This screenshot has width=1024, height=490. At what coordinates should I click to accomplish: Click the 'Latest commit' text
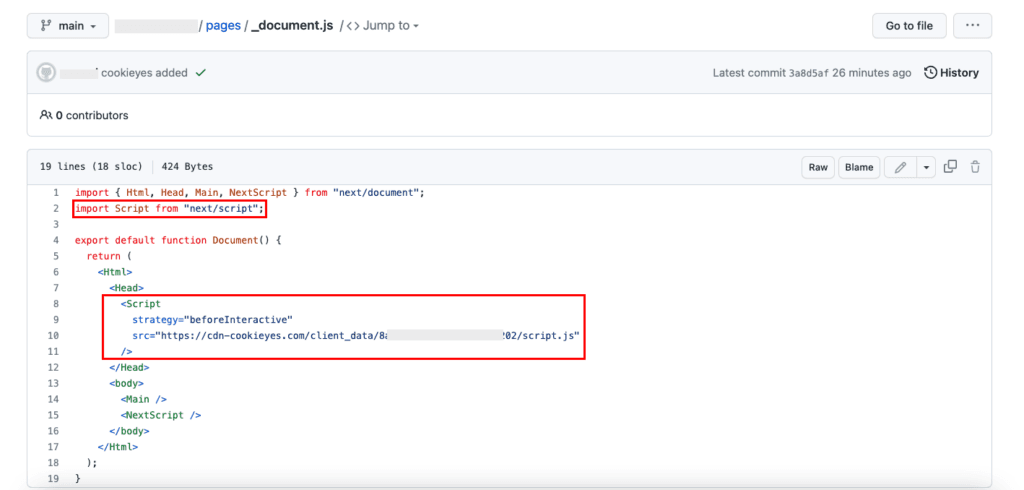click(x=749, y=73)
